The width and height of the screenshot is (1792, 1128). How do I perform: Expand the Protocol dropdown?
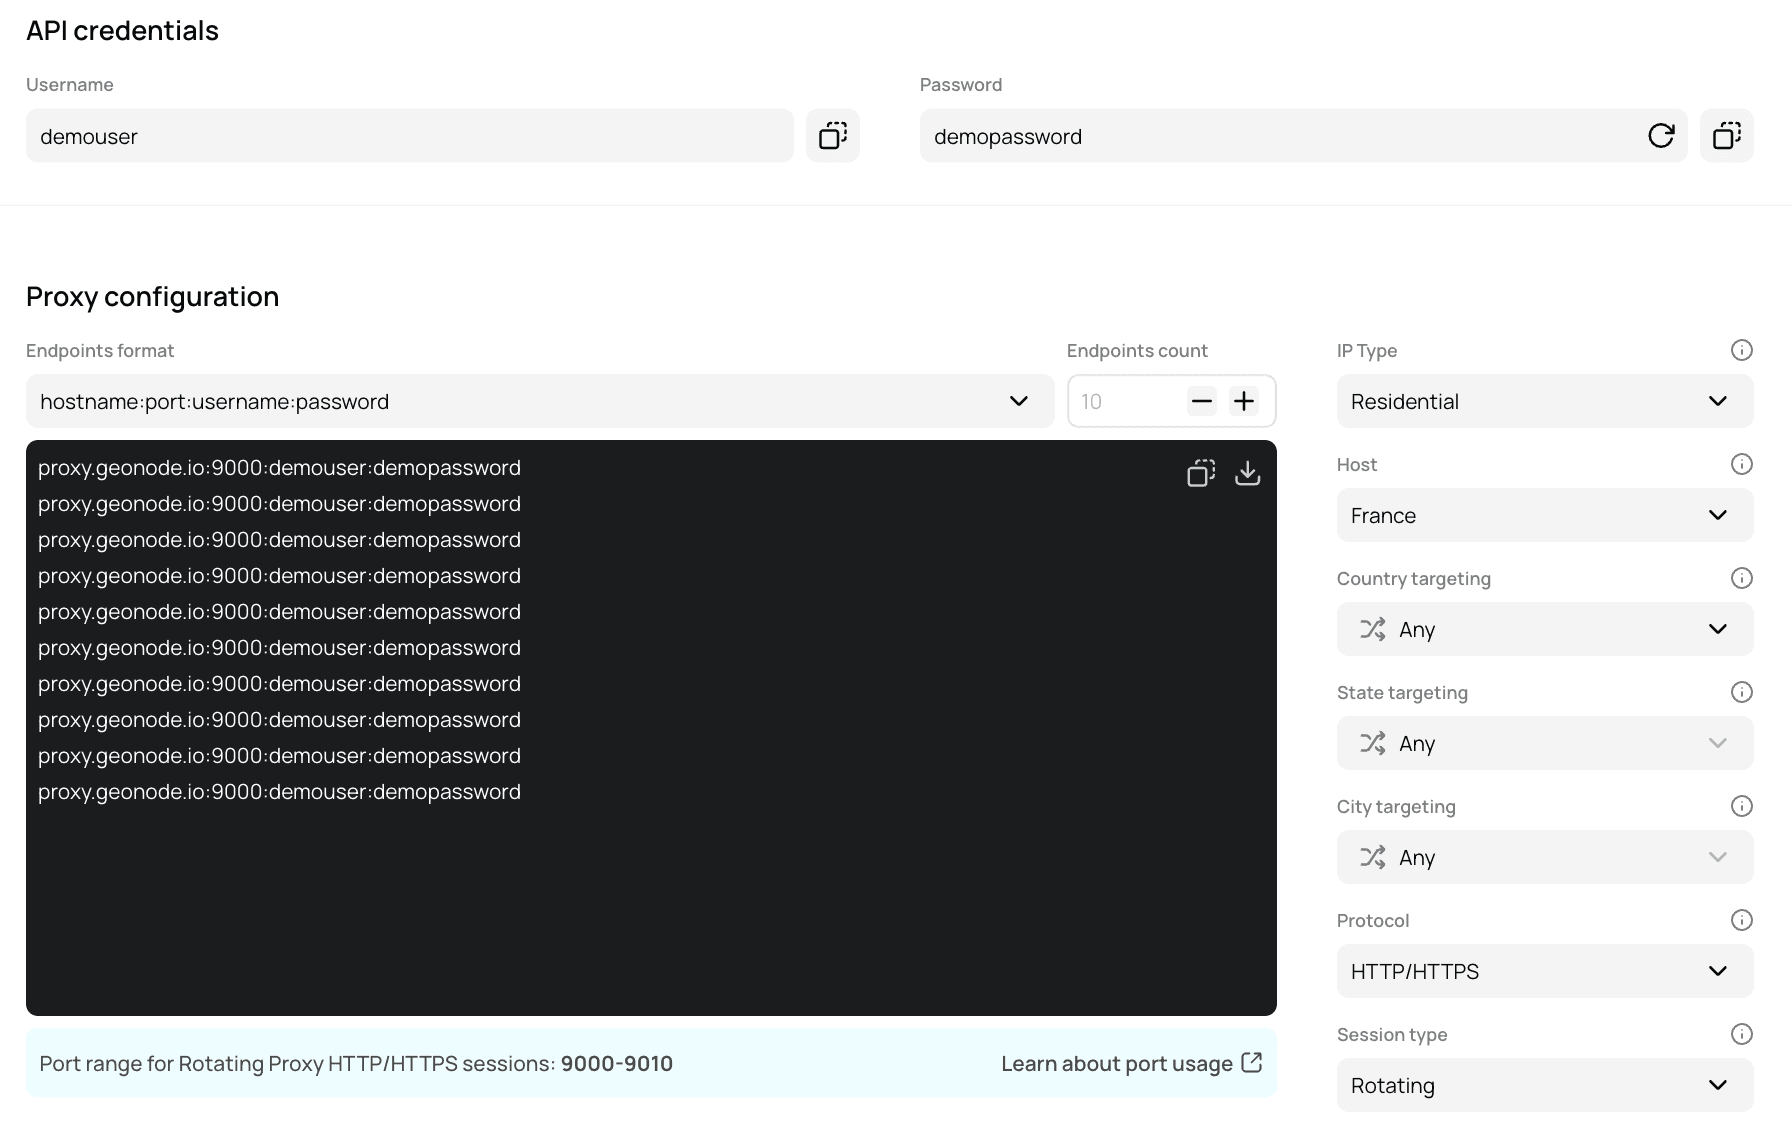1544,970
